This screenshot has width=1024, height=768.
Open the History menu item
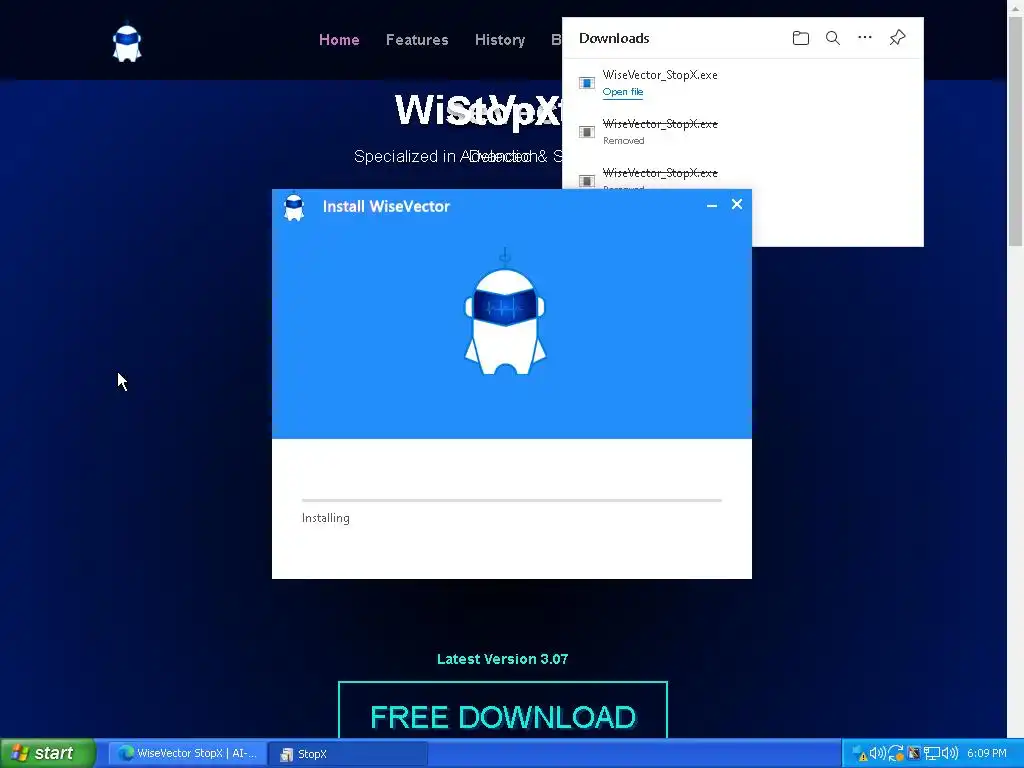(x=500, y=40)
